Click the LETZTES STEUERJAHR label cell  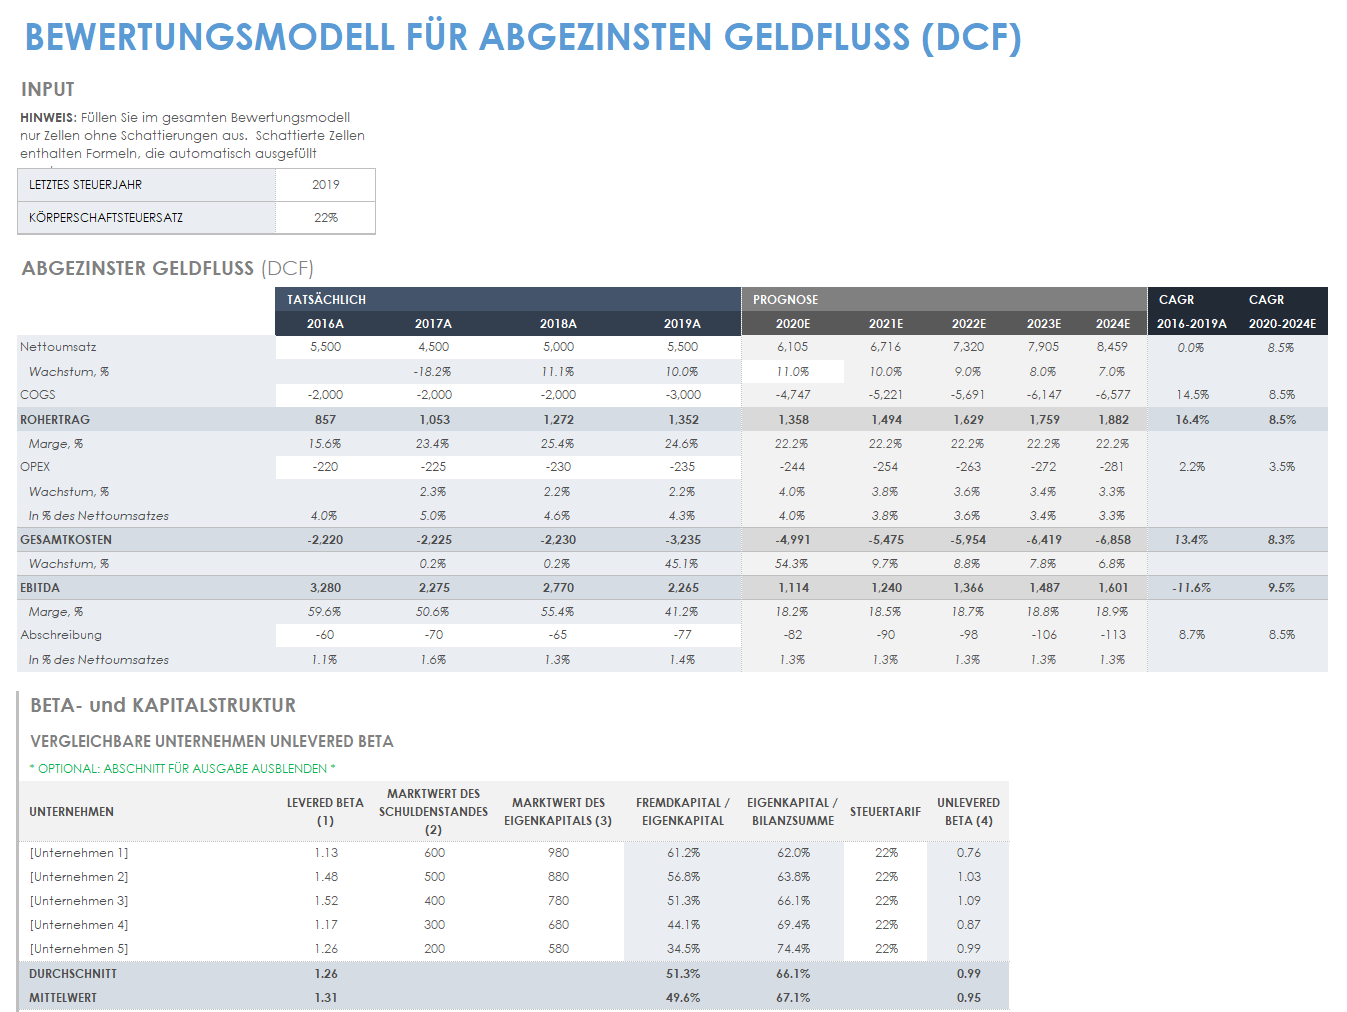pyautogui.click(x=147, y=185)
